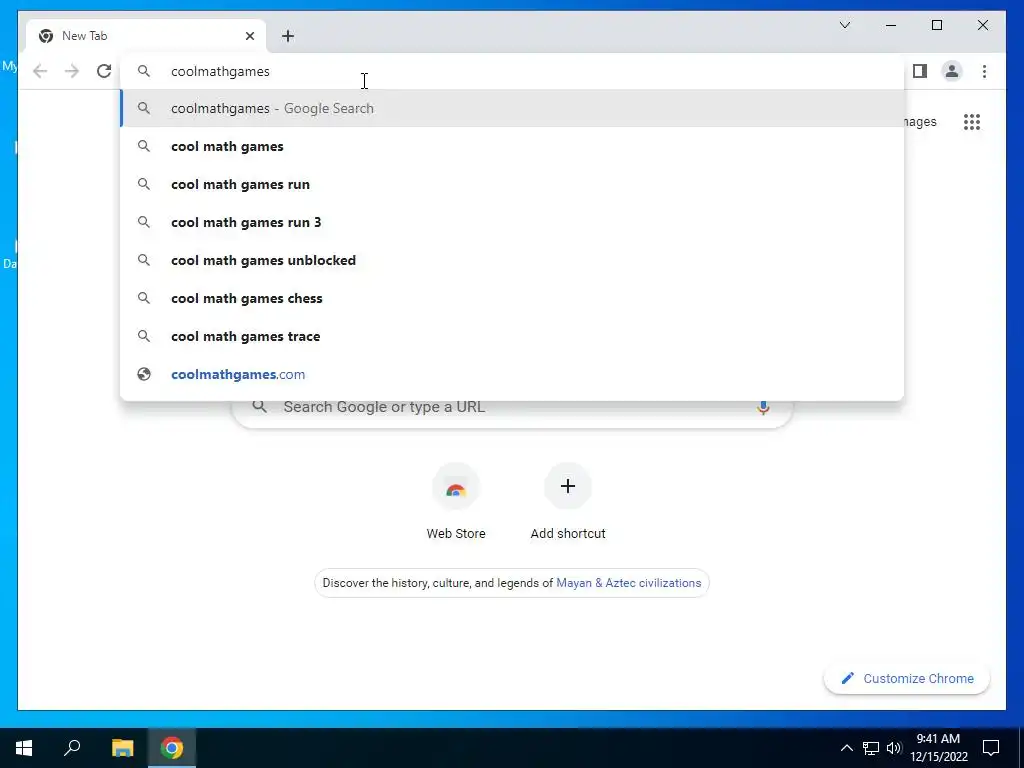The height and width of the screenshot is (768, 1024).
Task: Select 'cool math games unblocked' suggestion
Action: [x=512, y=260]
